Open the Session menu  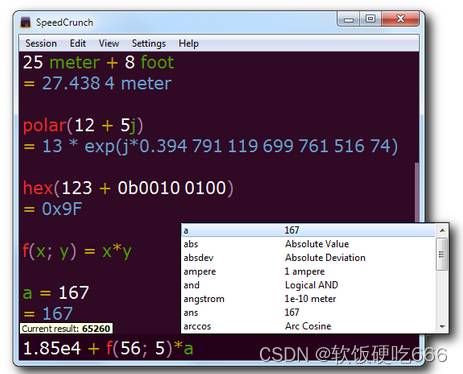(41, 43)
